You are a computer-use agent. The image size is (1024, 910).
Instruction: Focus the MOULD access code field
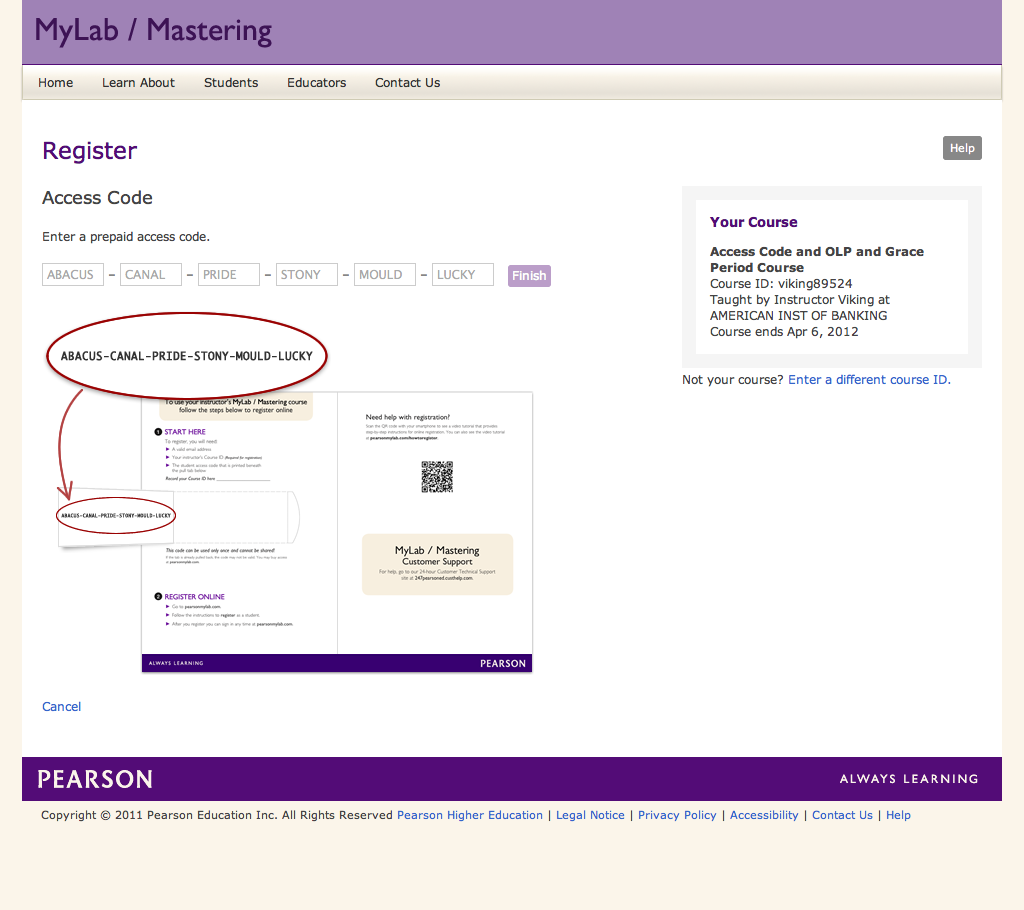click(385, 274)
